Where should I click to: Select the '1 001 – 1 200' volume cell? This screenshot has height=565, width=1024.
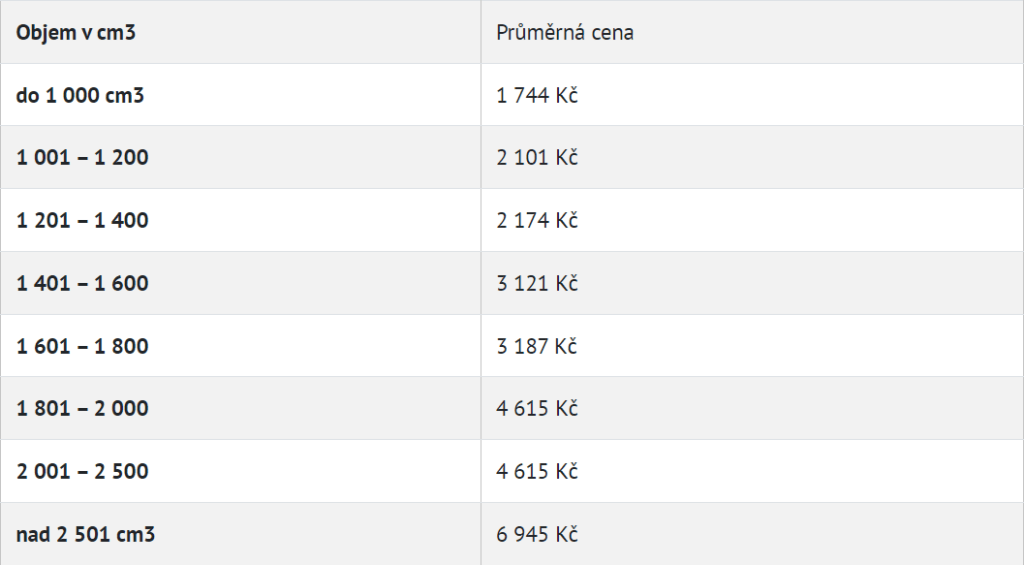click(x=82, y=158)
